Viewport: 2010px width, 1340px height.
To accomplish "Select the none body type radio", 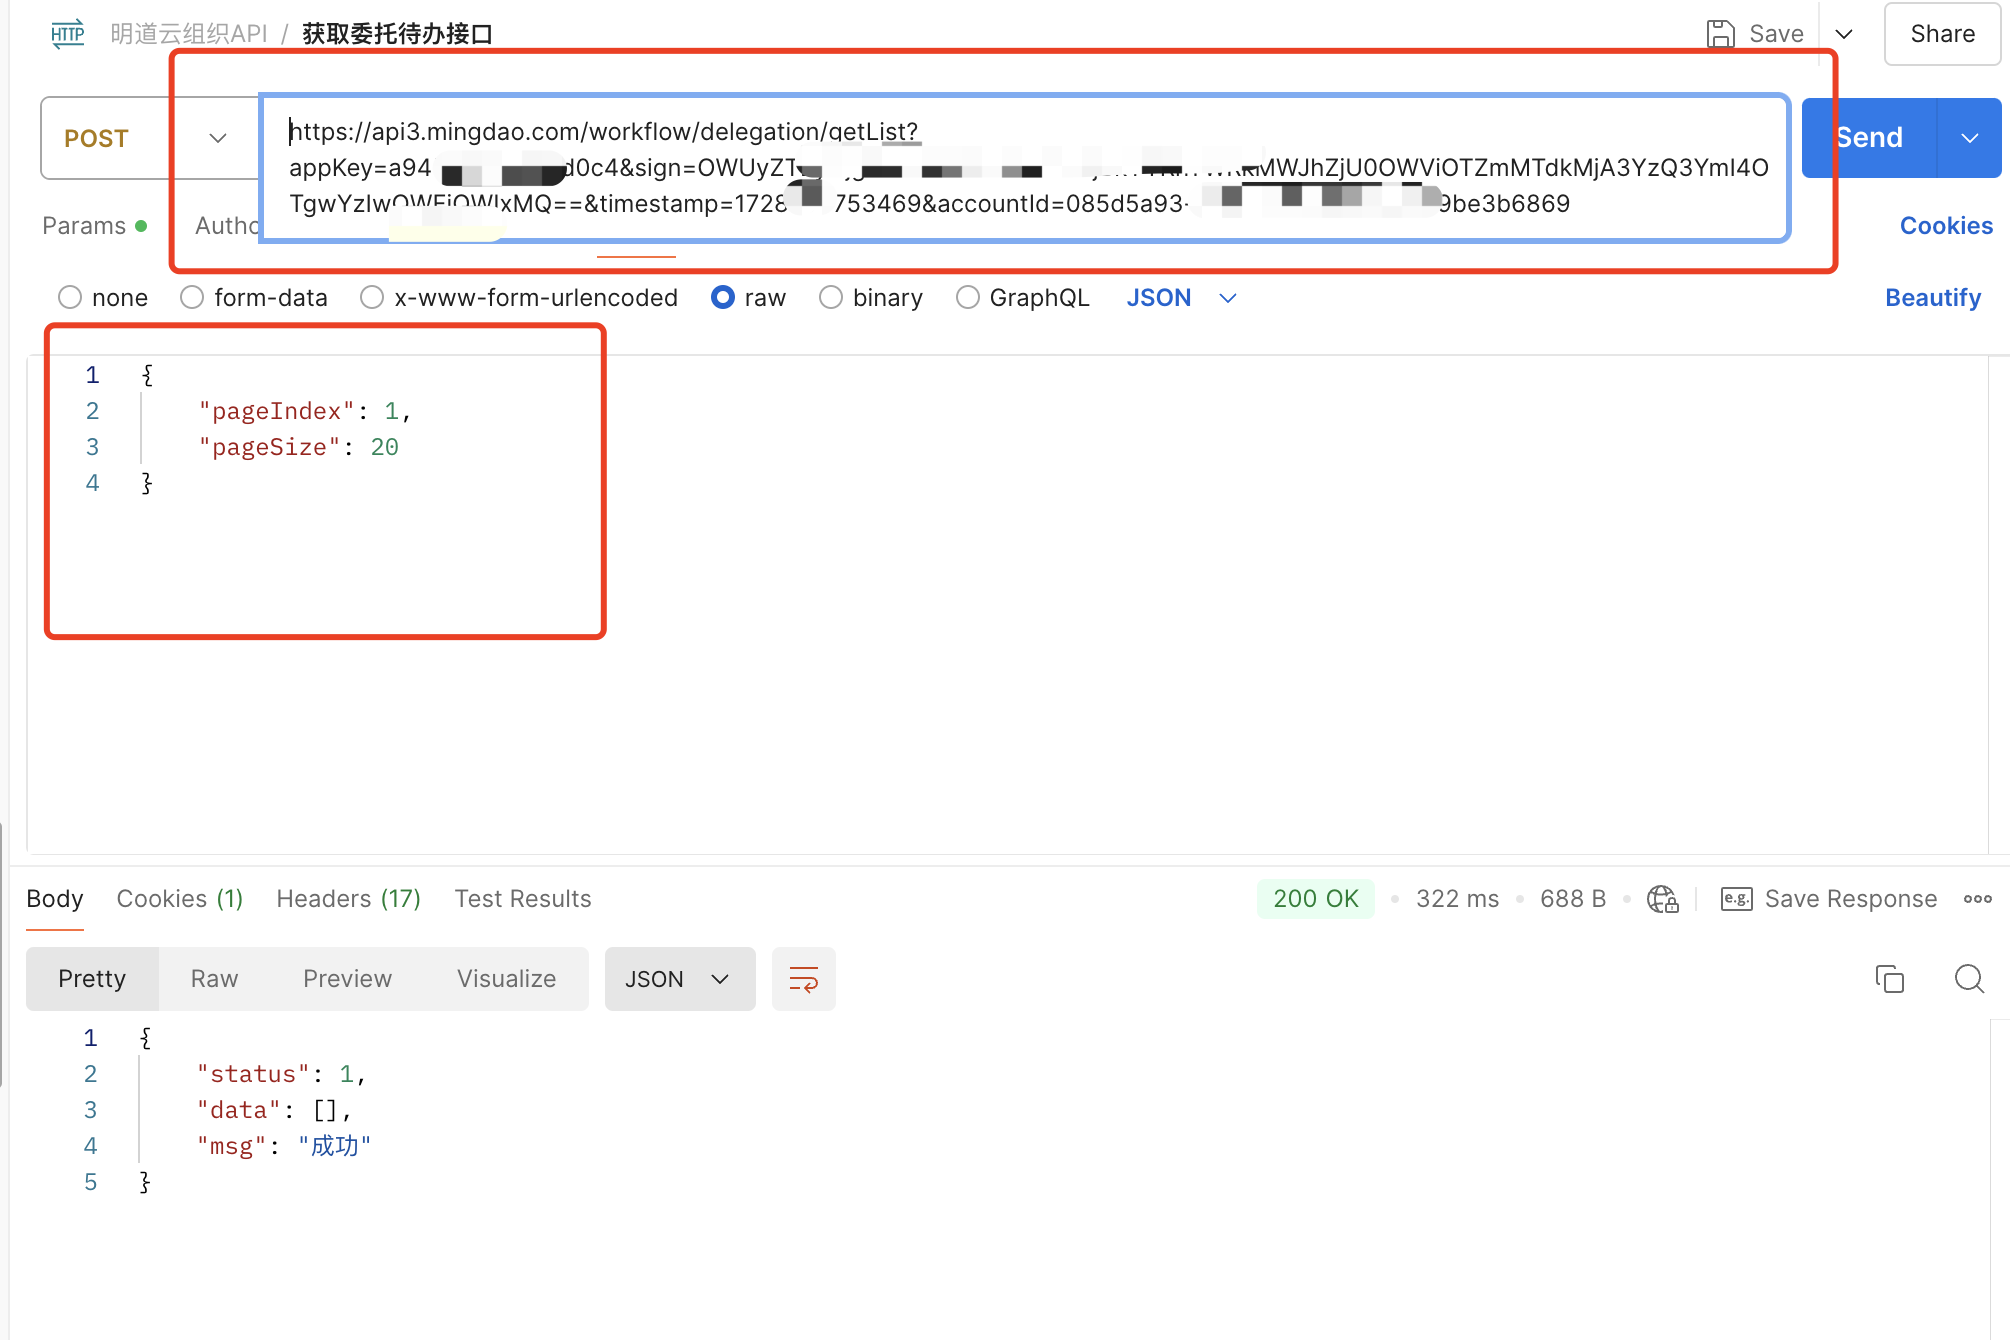I will pyautogui.click(x=70, y=298).
